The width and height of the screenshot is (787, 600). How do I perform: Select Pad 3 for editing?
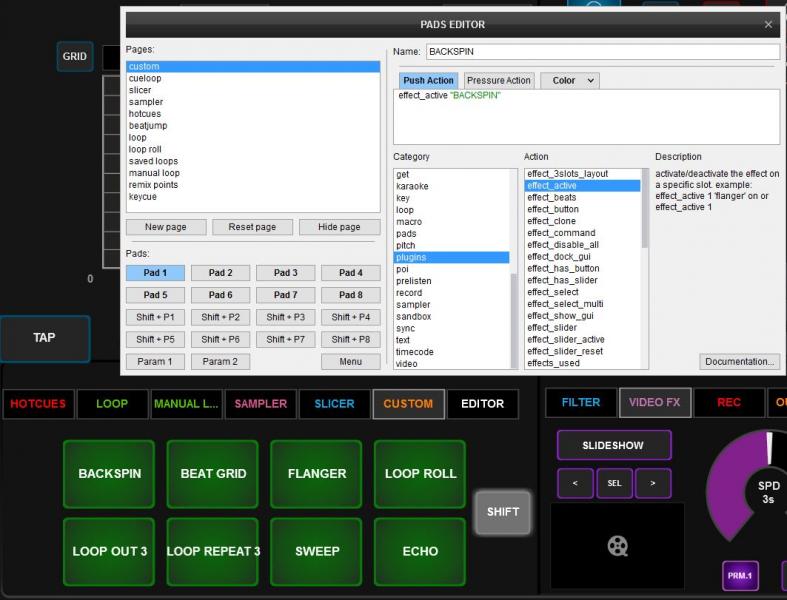point(286,273)
